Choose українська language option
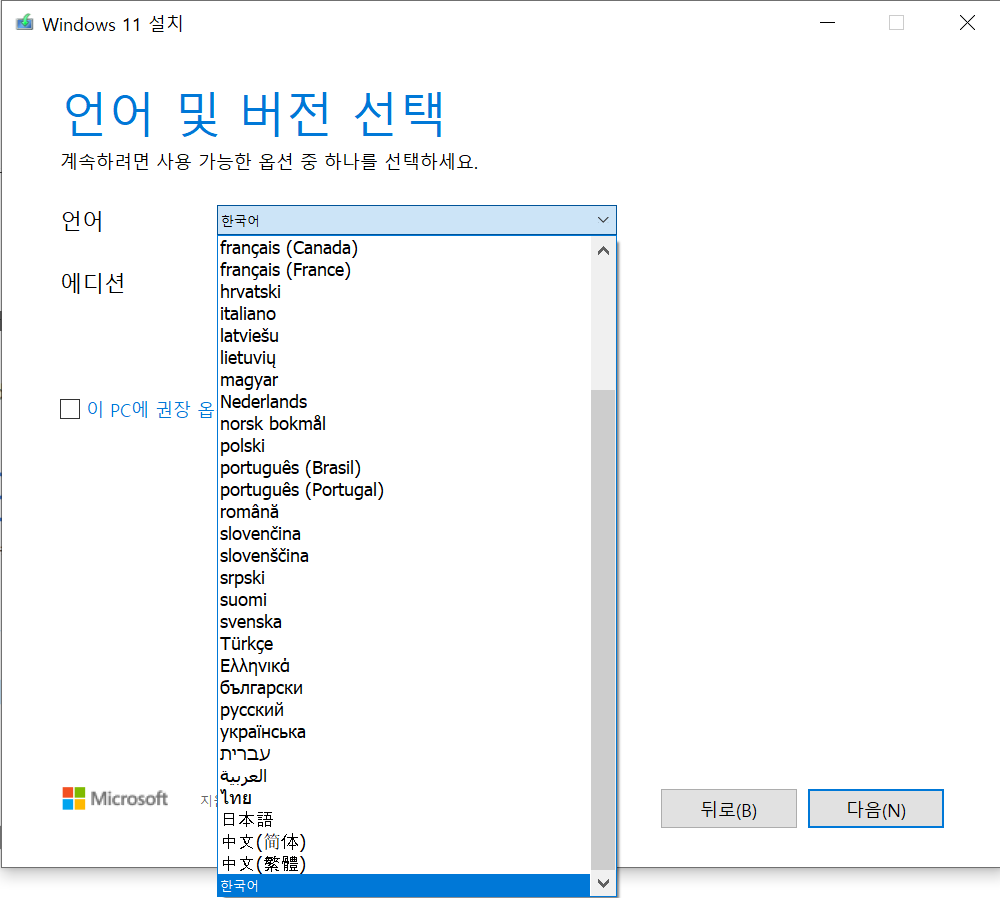Image resolution: width=1000 pixels, height=898 pixels. click(404, 732)
